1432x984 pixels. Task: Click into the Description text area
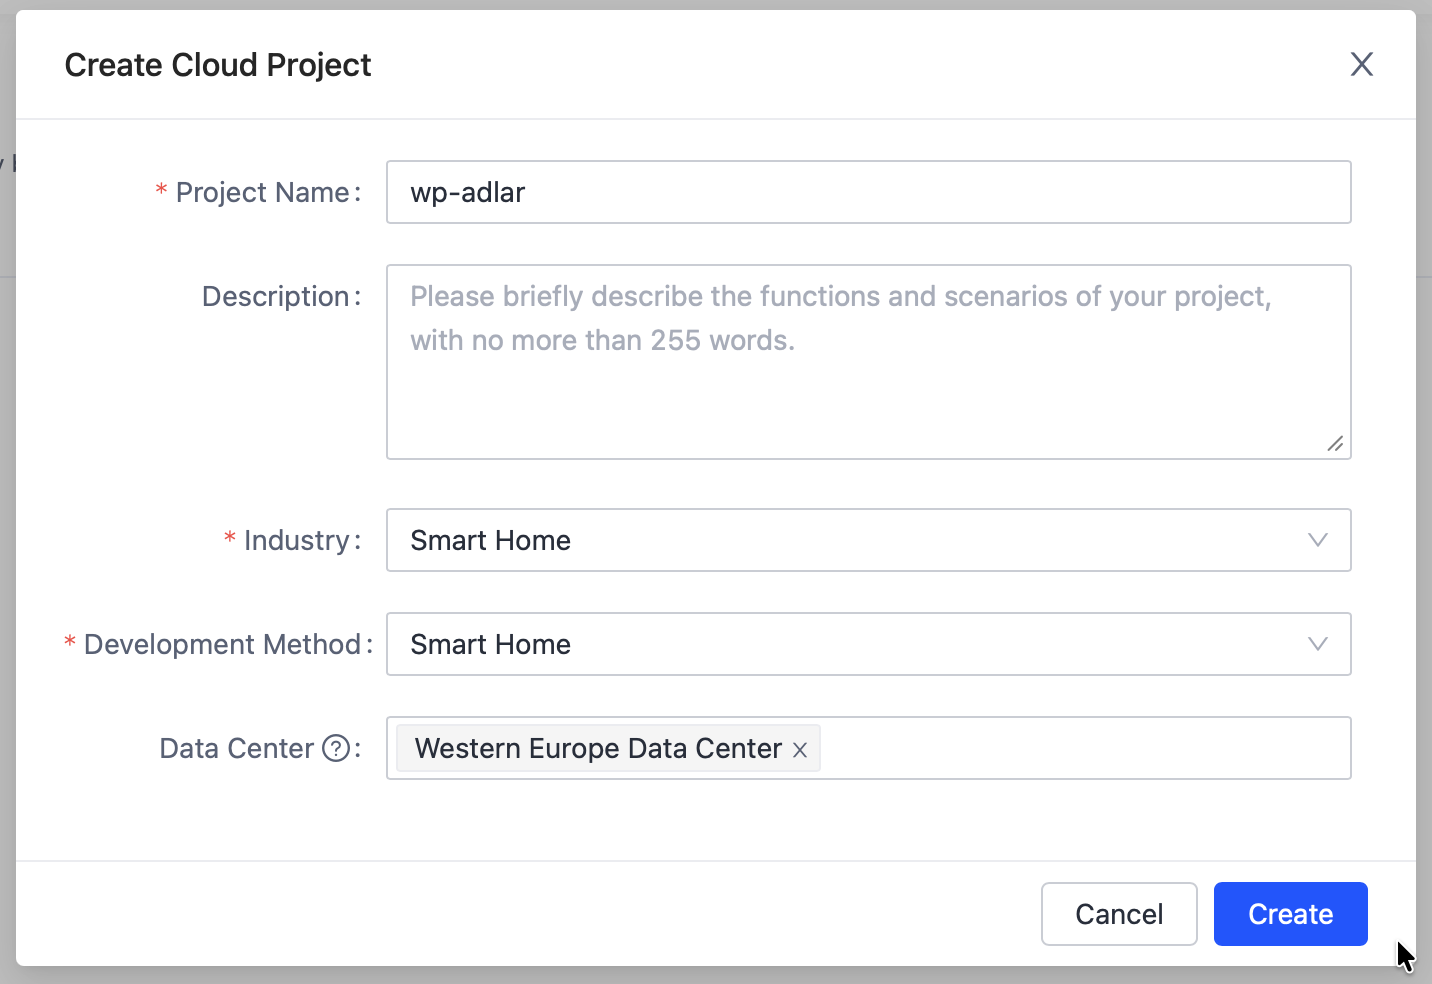(868, 390)
